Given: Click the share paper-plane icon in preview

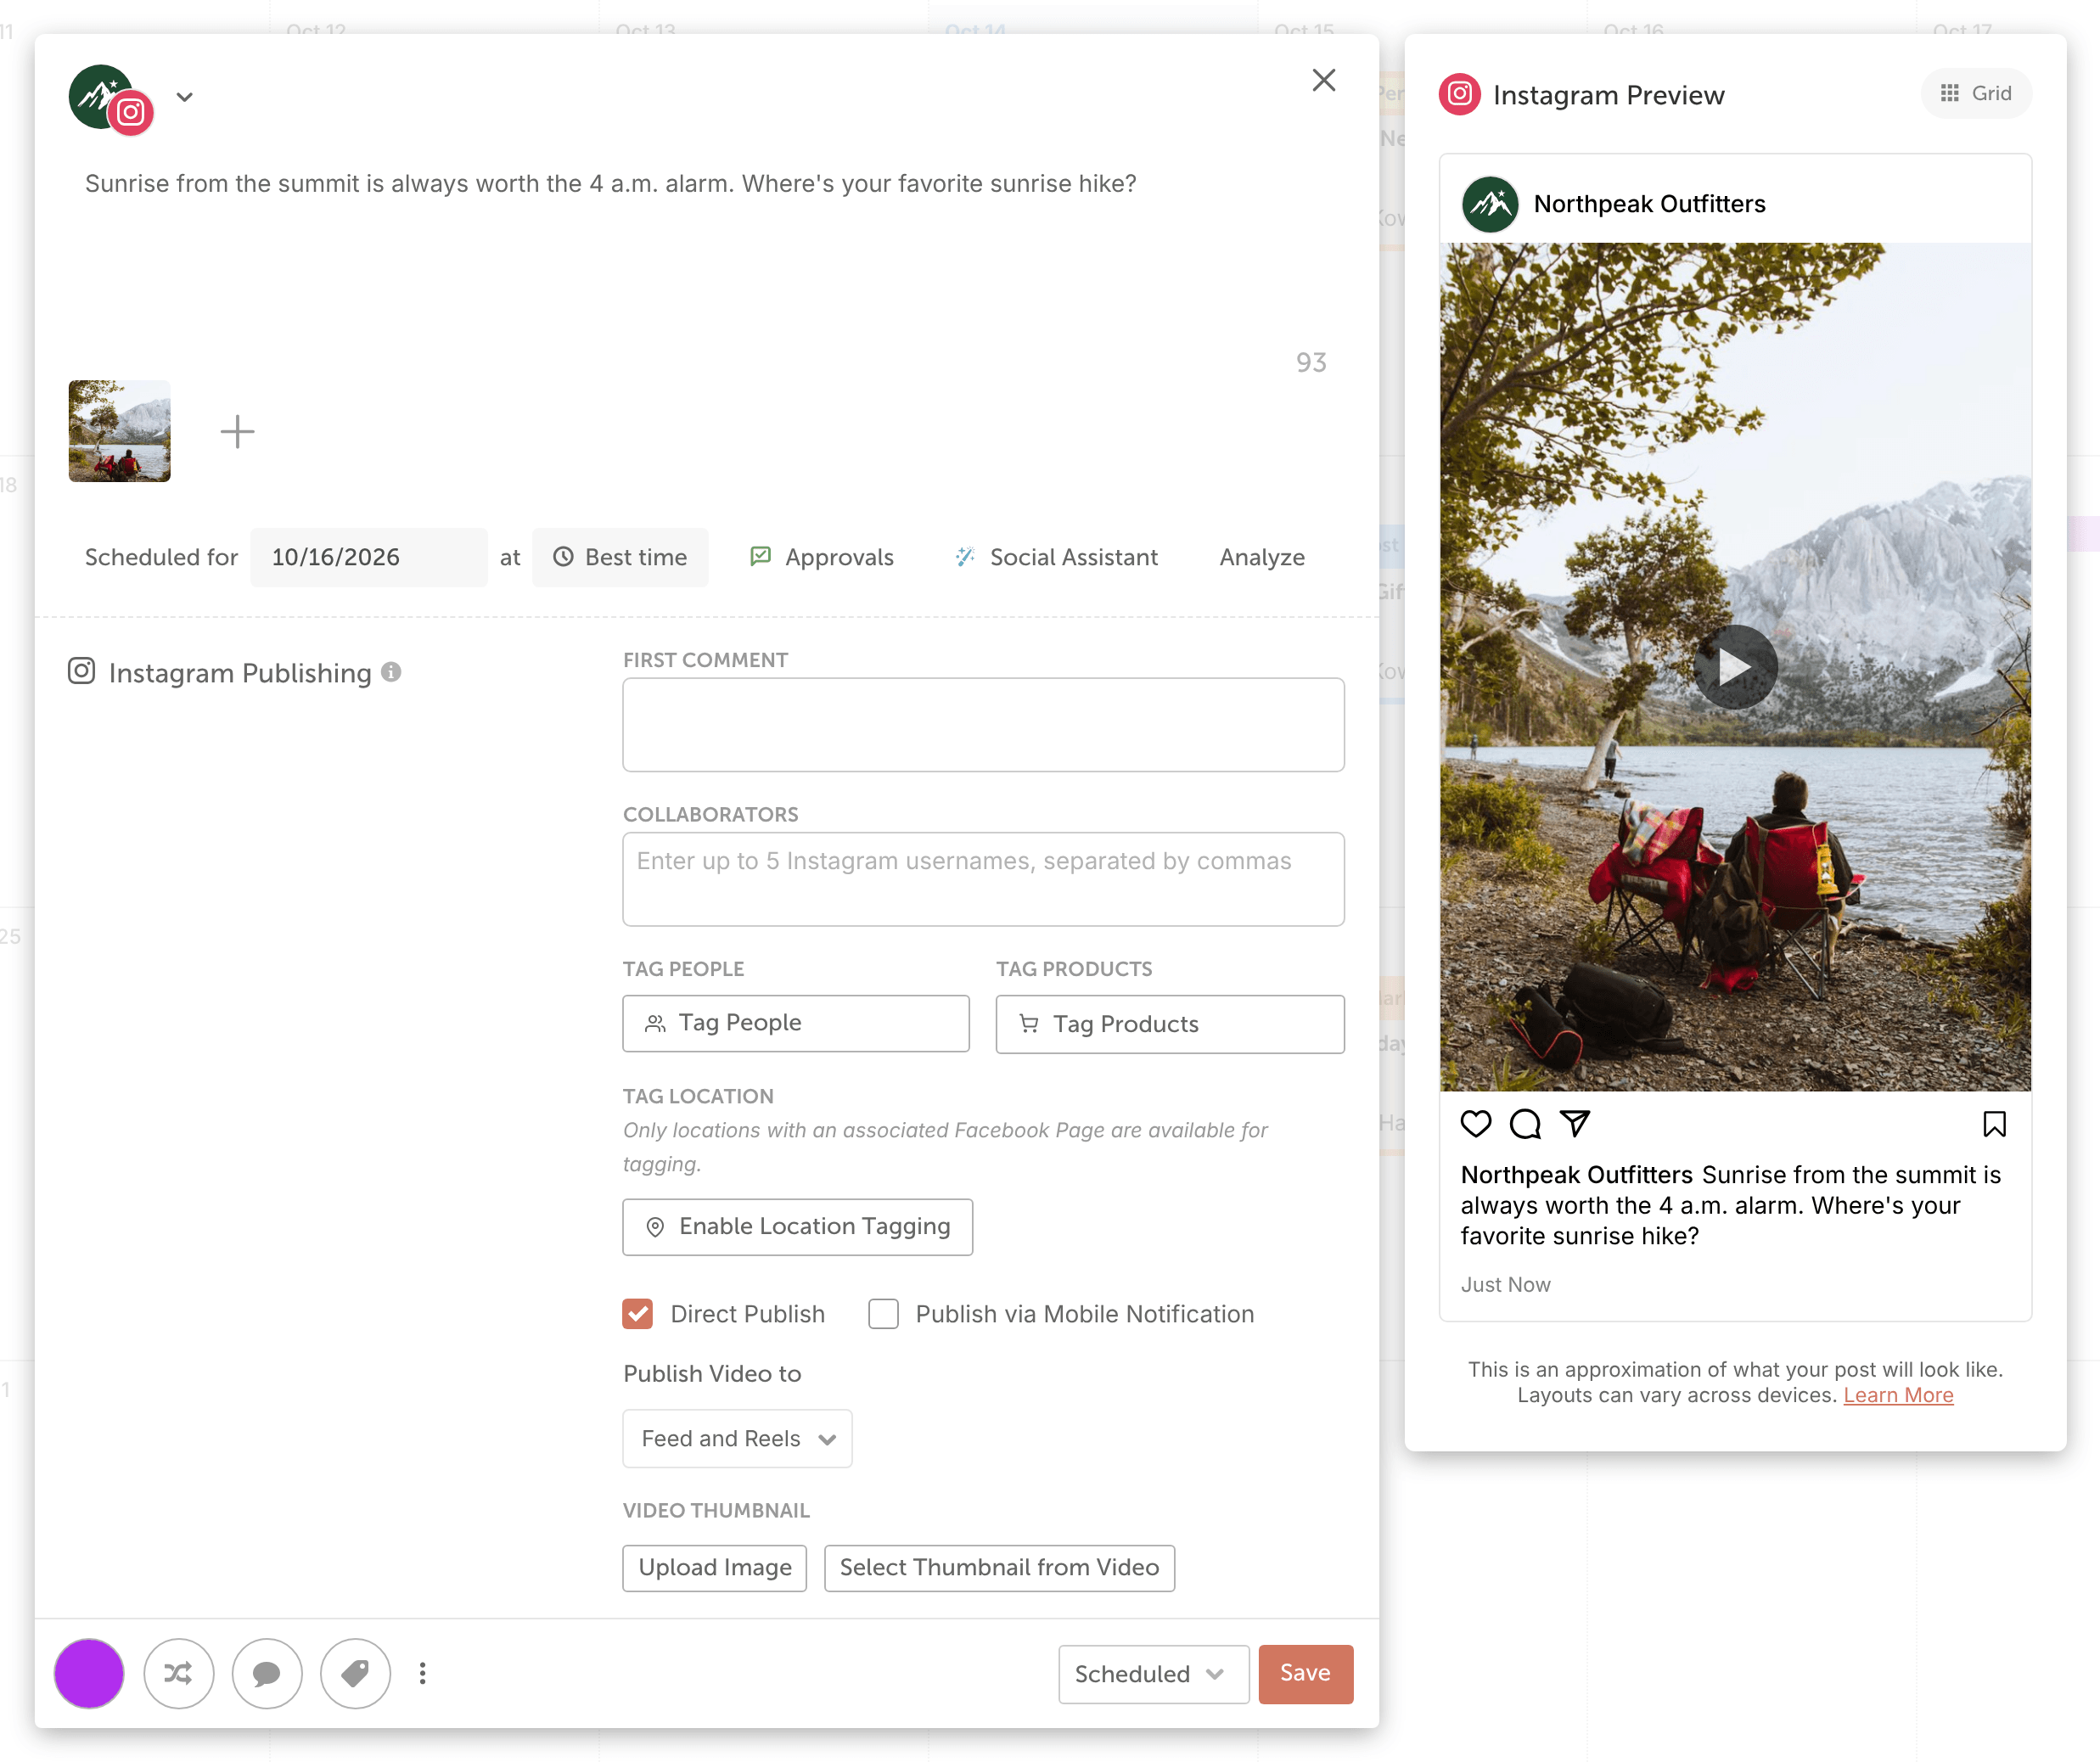Looking at the screenshot, I should tap(1575, 1124).
